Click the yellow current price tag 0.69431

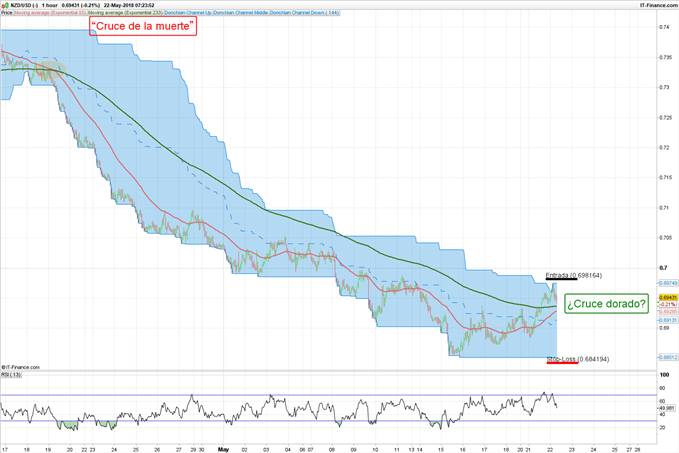click(668, 298)
